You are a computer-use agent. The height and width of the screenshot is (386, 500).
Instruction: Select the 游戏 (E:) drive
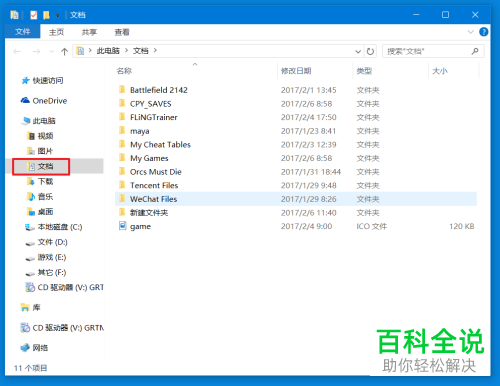pos(52,257)
